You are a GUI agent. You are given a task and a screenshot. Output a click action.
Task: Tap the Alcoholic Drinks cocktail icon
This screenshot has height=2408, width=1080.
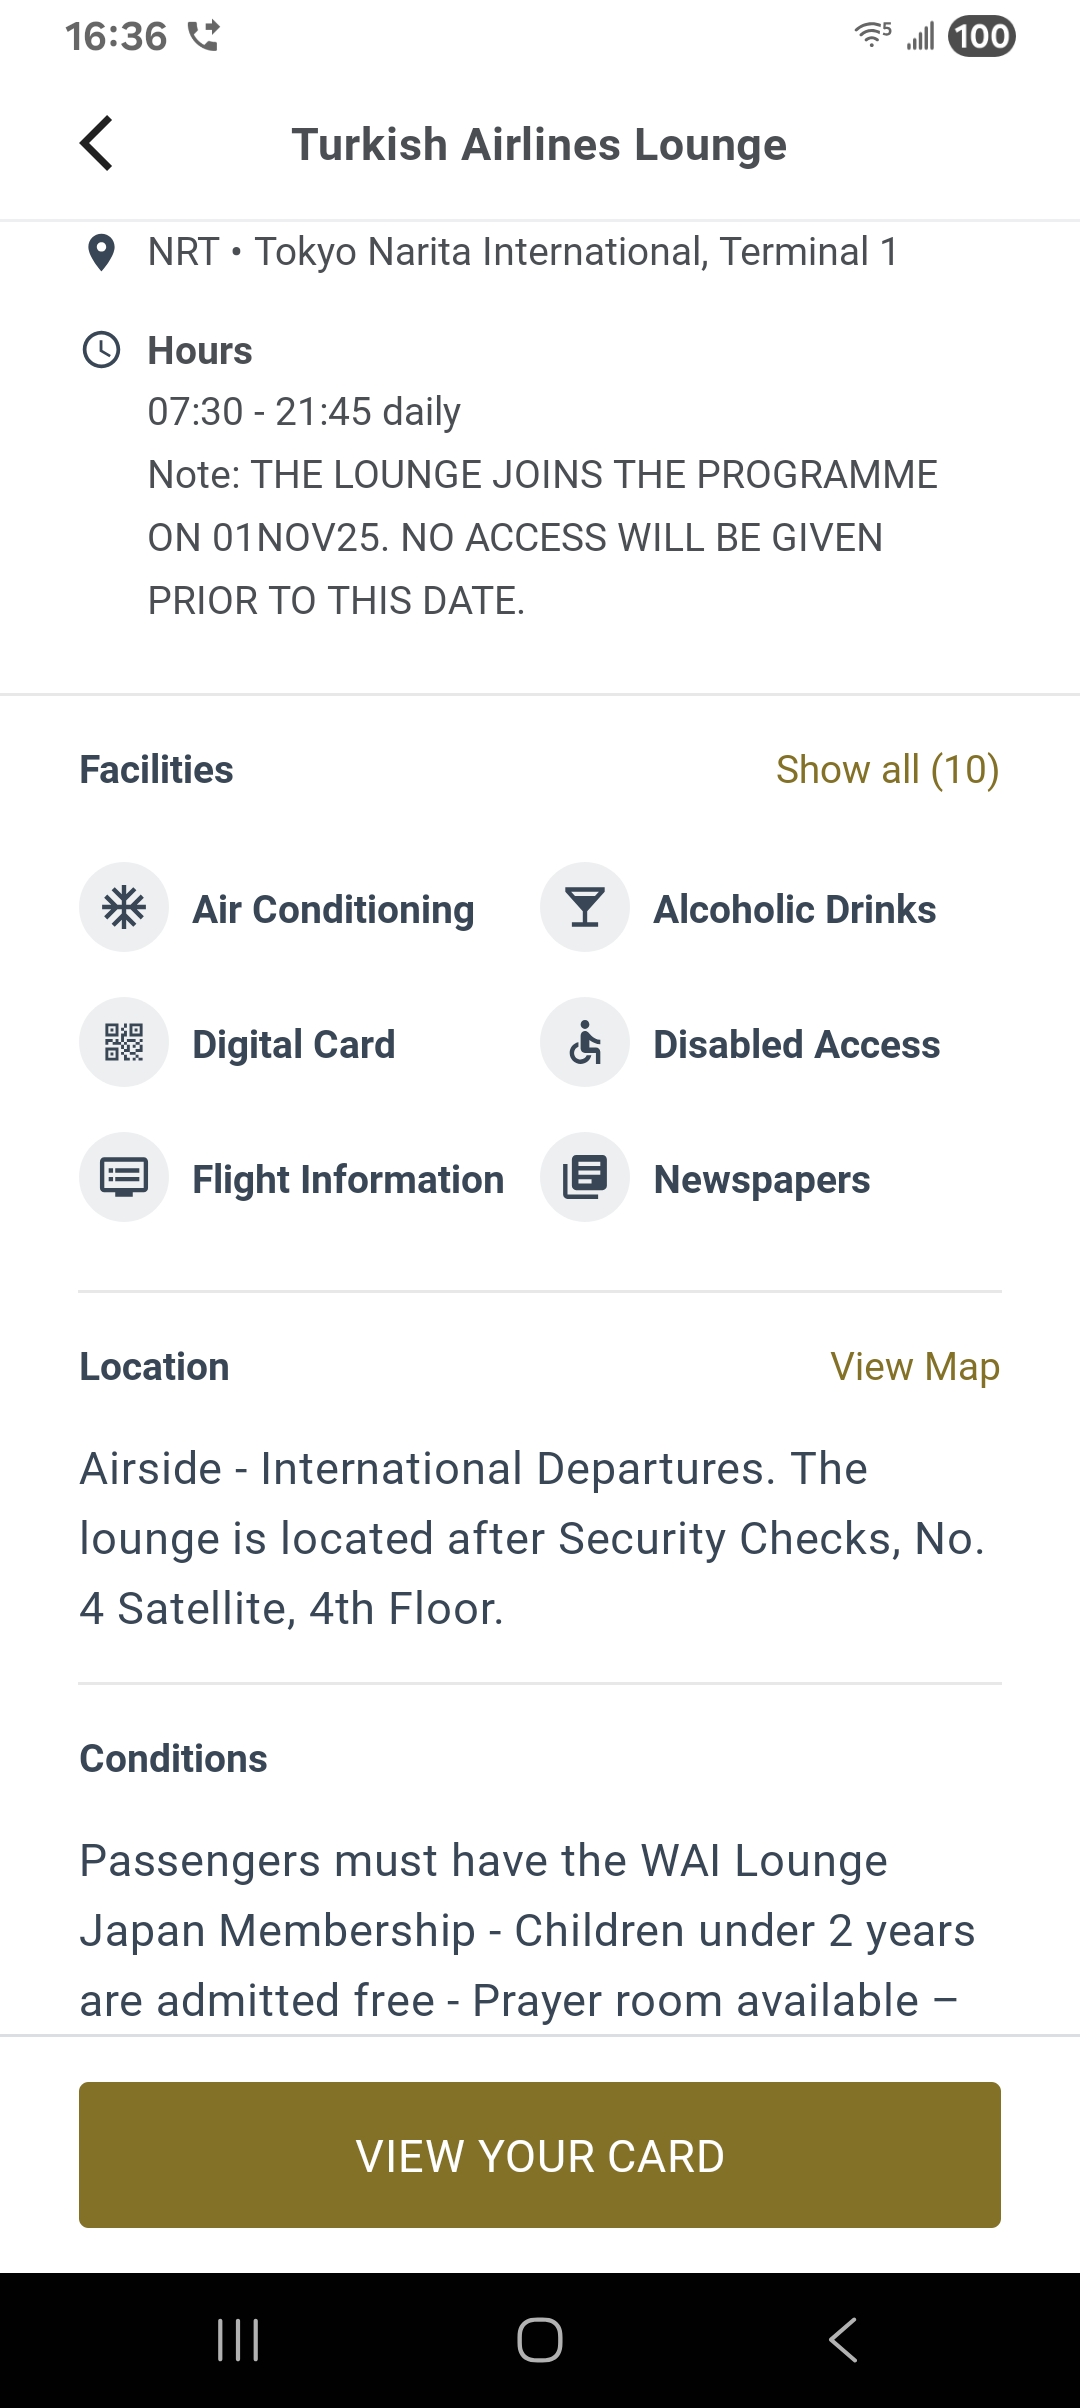585,908
